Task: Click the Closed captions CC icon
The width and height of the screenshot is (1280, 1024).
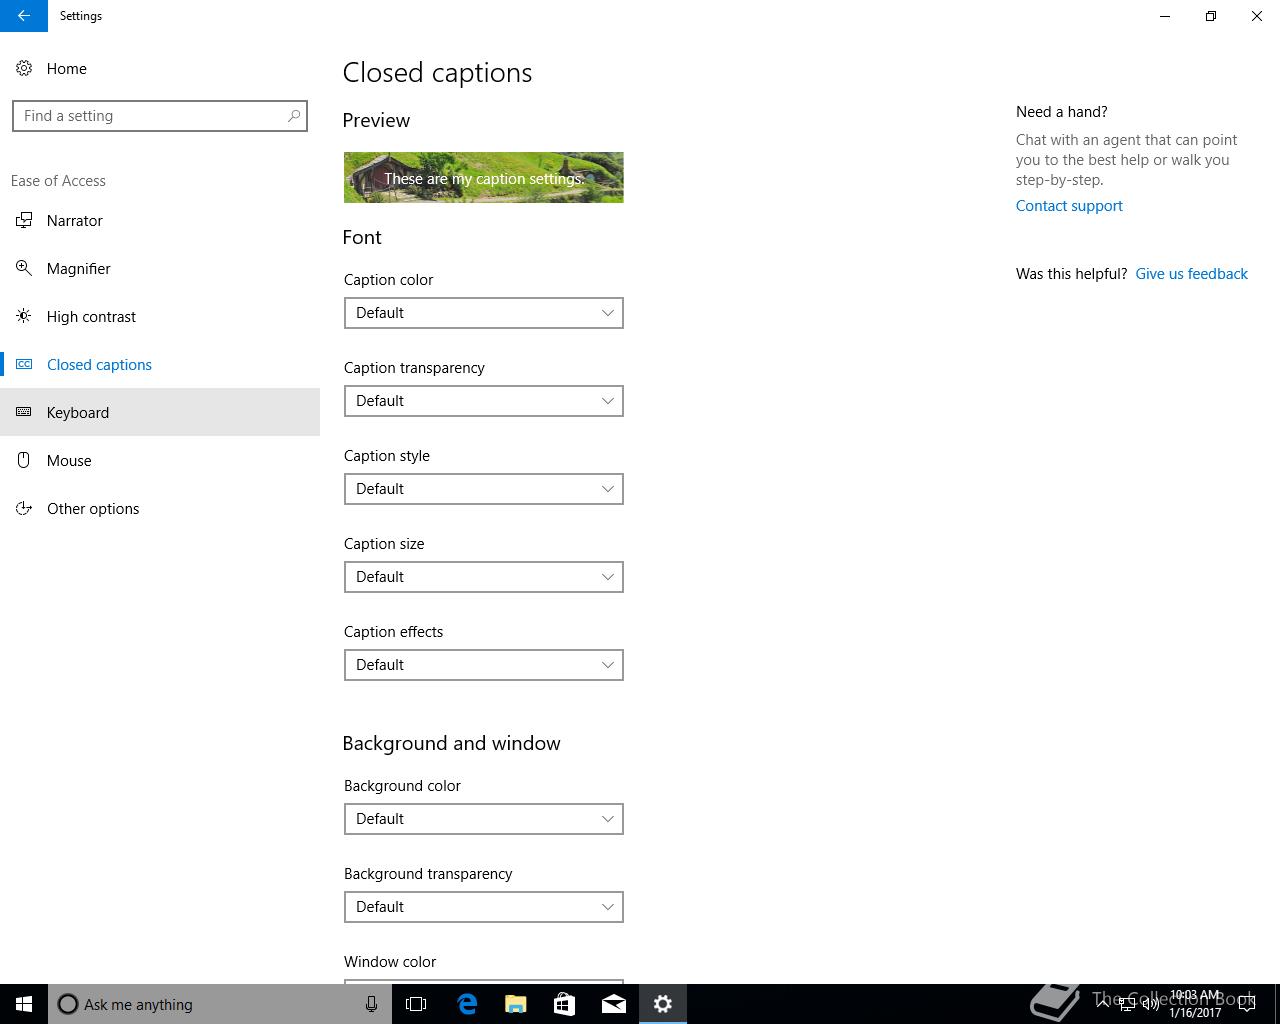Action: 24,364
